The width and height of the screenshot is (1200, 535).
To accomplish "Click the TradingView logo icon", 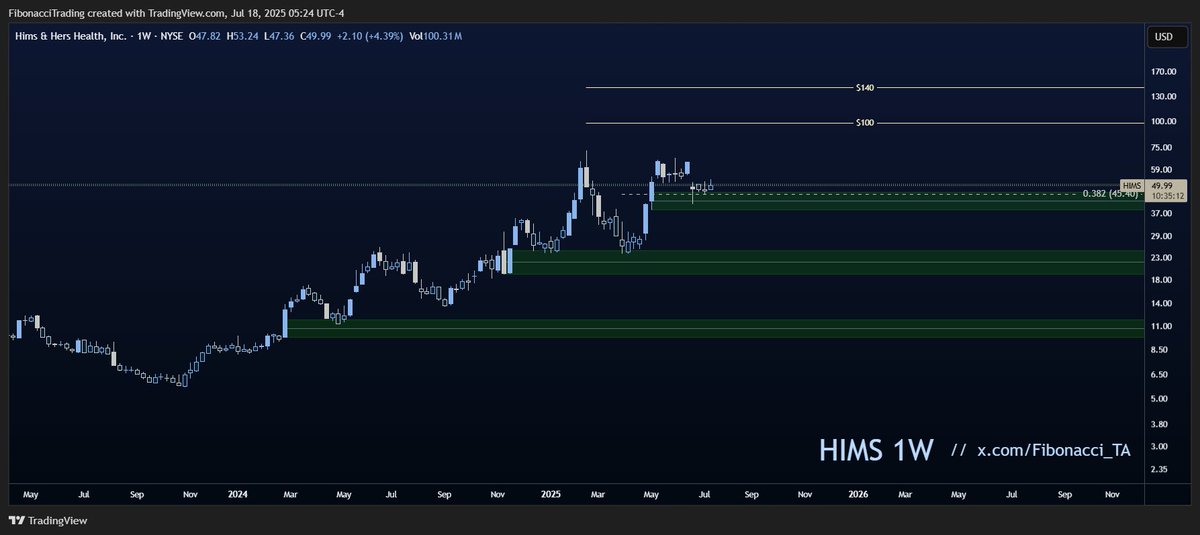I will [x=16, y=521].
